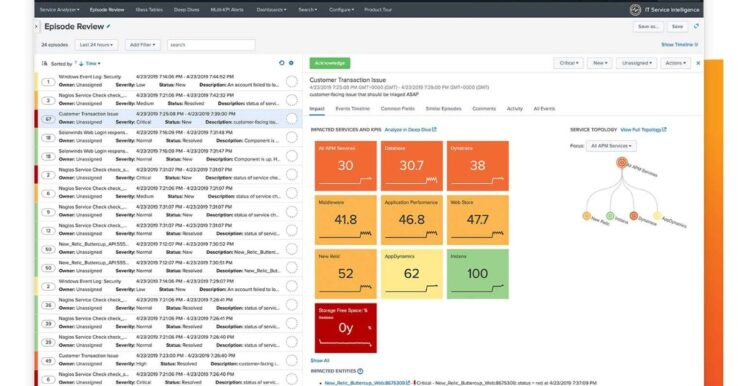Select circle for Nagios Service Check row numbered 9
Screen dimensions: 738x386
pyautogui.click(x=292, y=211)
